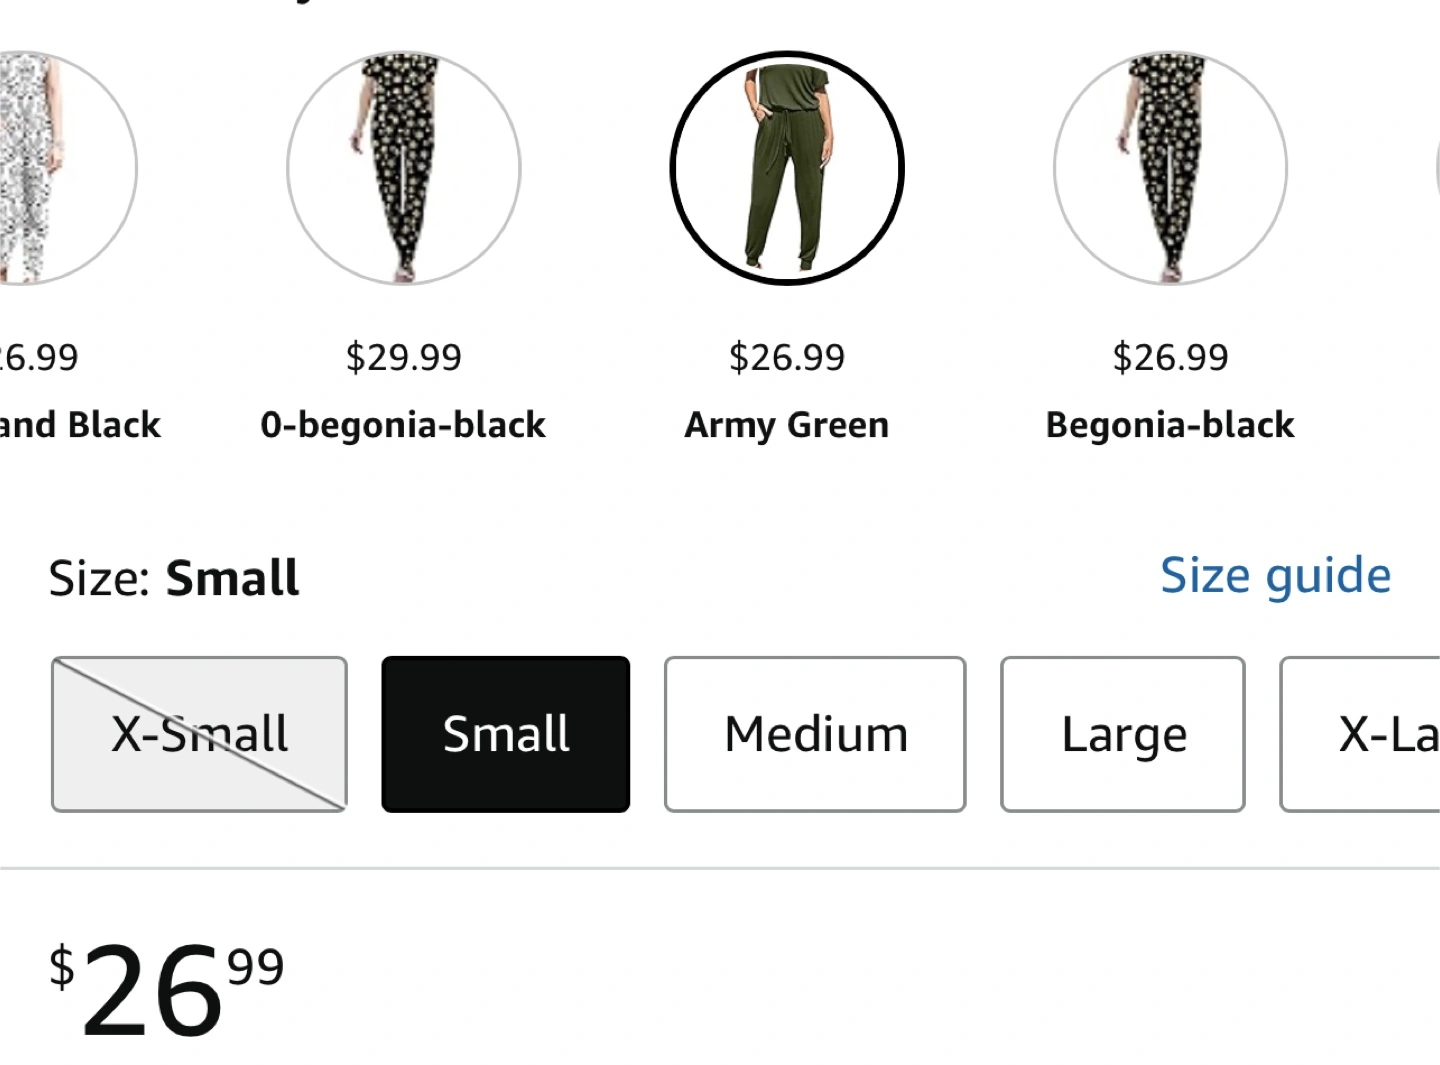Choose the 0-begonia-black jumpsuit swatch
This screenshot has height=1065, width=1440.
point(404,168)
